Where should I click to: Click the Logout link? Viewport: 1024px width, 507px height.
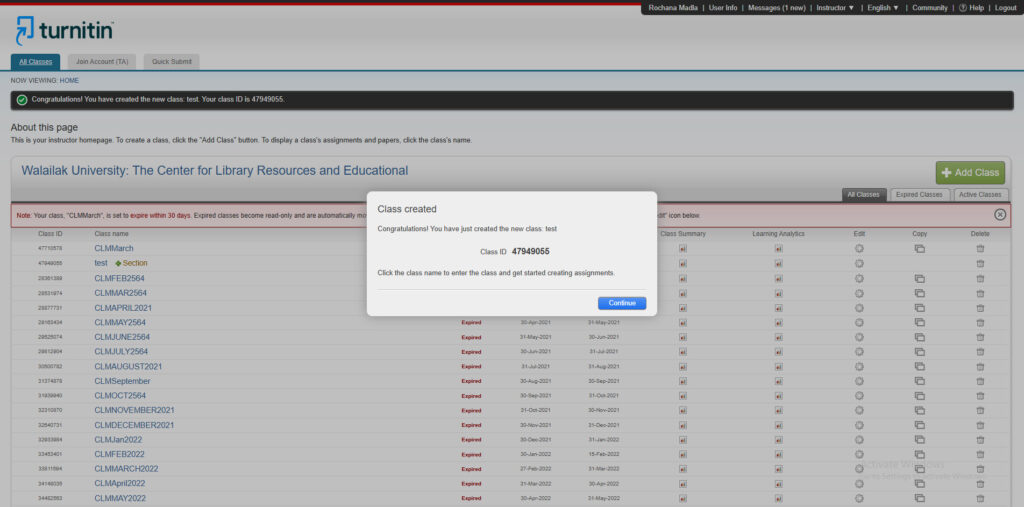1006,8
